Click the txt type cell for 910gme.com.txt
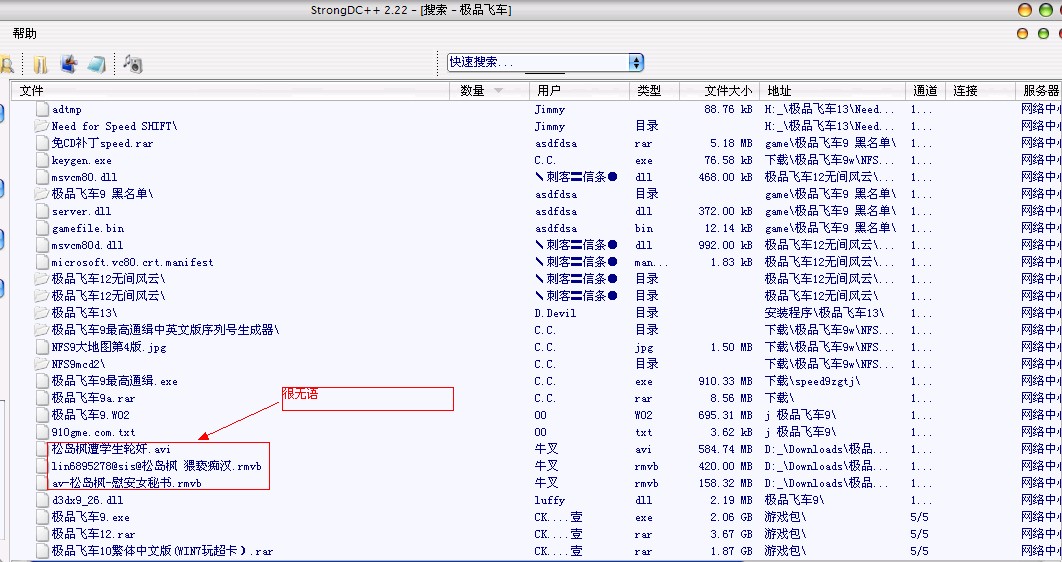Viewport: 1062px width, 562px height. click(x=643, y=431)
